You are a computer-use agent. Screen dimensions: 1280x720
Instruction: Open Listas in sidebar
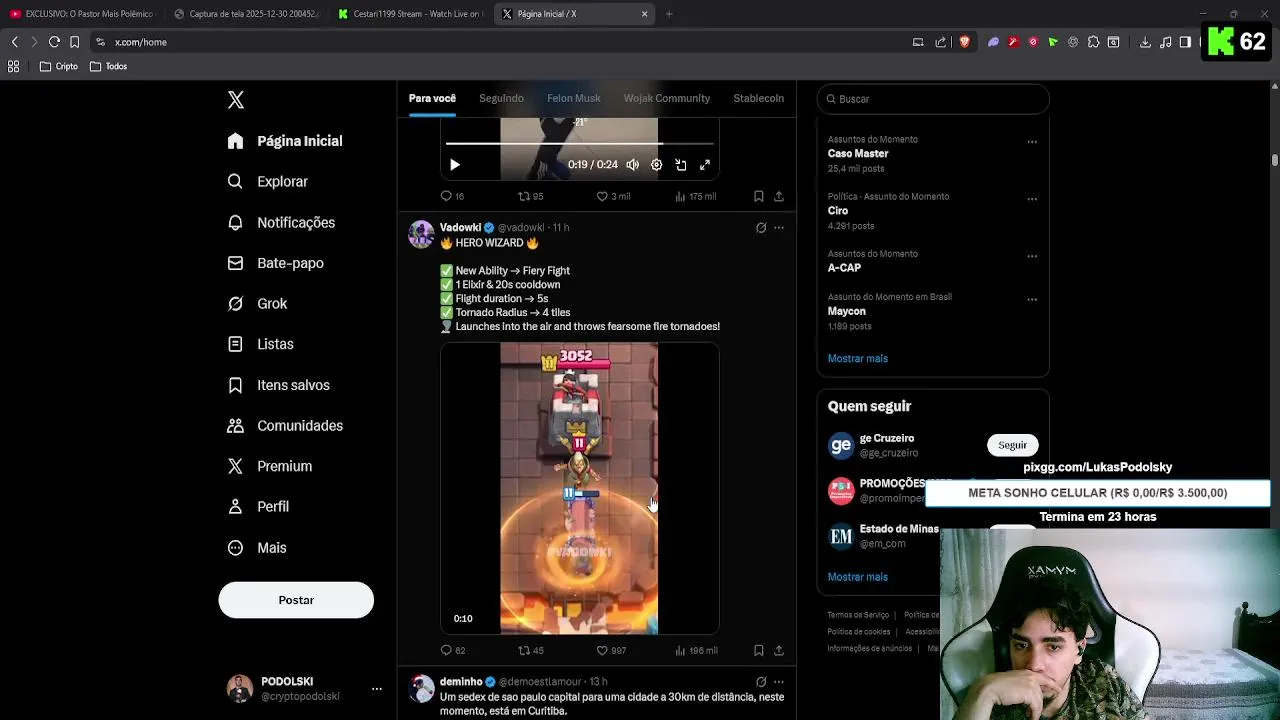(260, 344)
